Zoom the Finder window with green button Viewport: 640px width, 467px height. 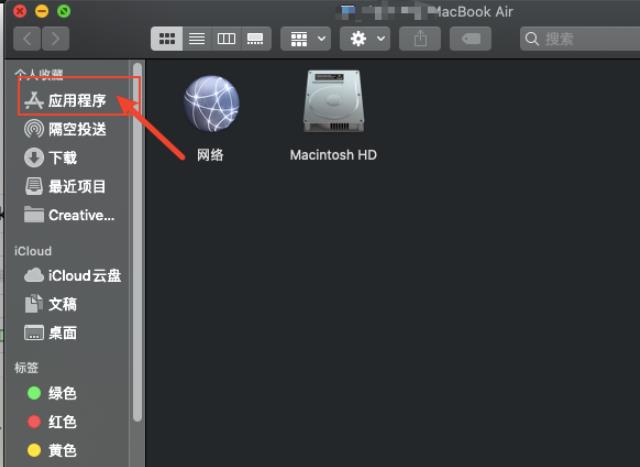[x=64, y=11]
